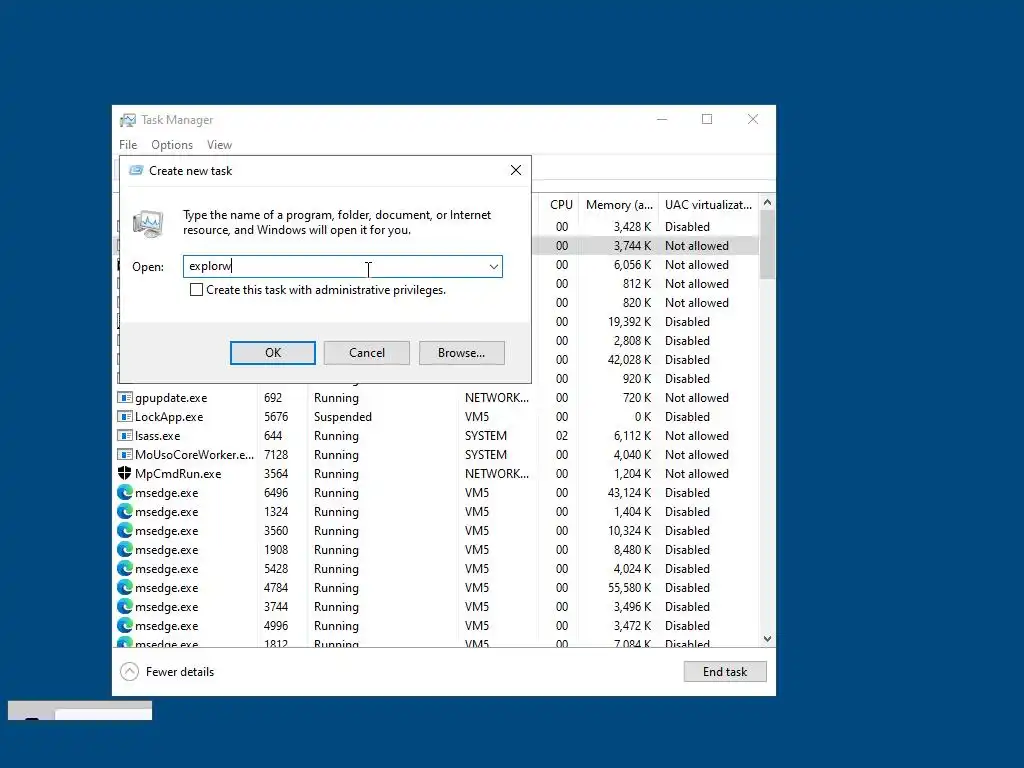This screenshot has width=1024, height=768.
Task: Click PID 7128 cell
Action: (276, 455)
